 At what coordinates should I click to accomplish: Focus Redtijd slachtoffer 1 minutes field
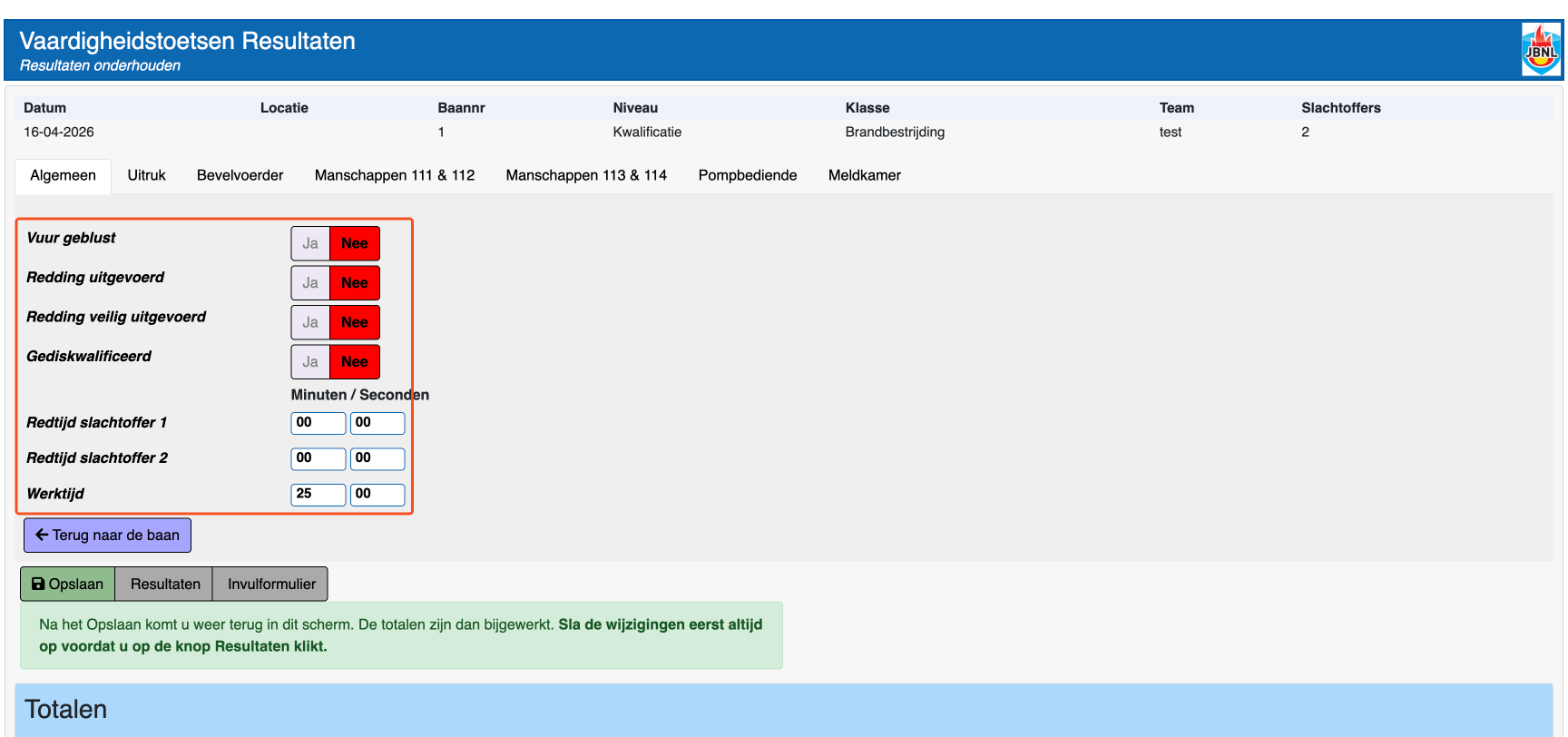[x=318, y=423]
